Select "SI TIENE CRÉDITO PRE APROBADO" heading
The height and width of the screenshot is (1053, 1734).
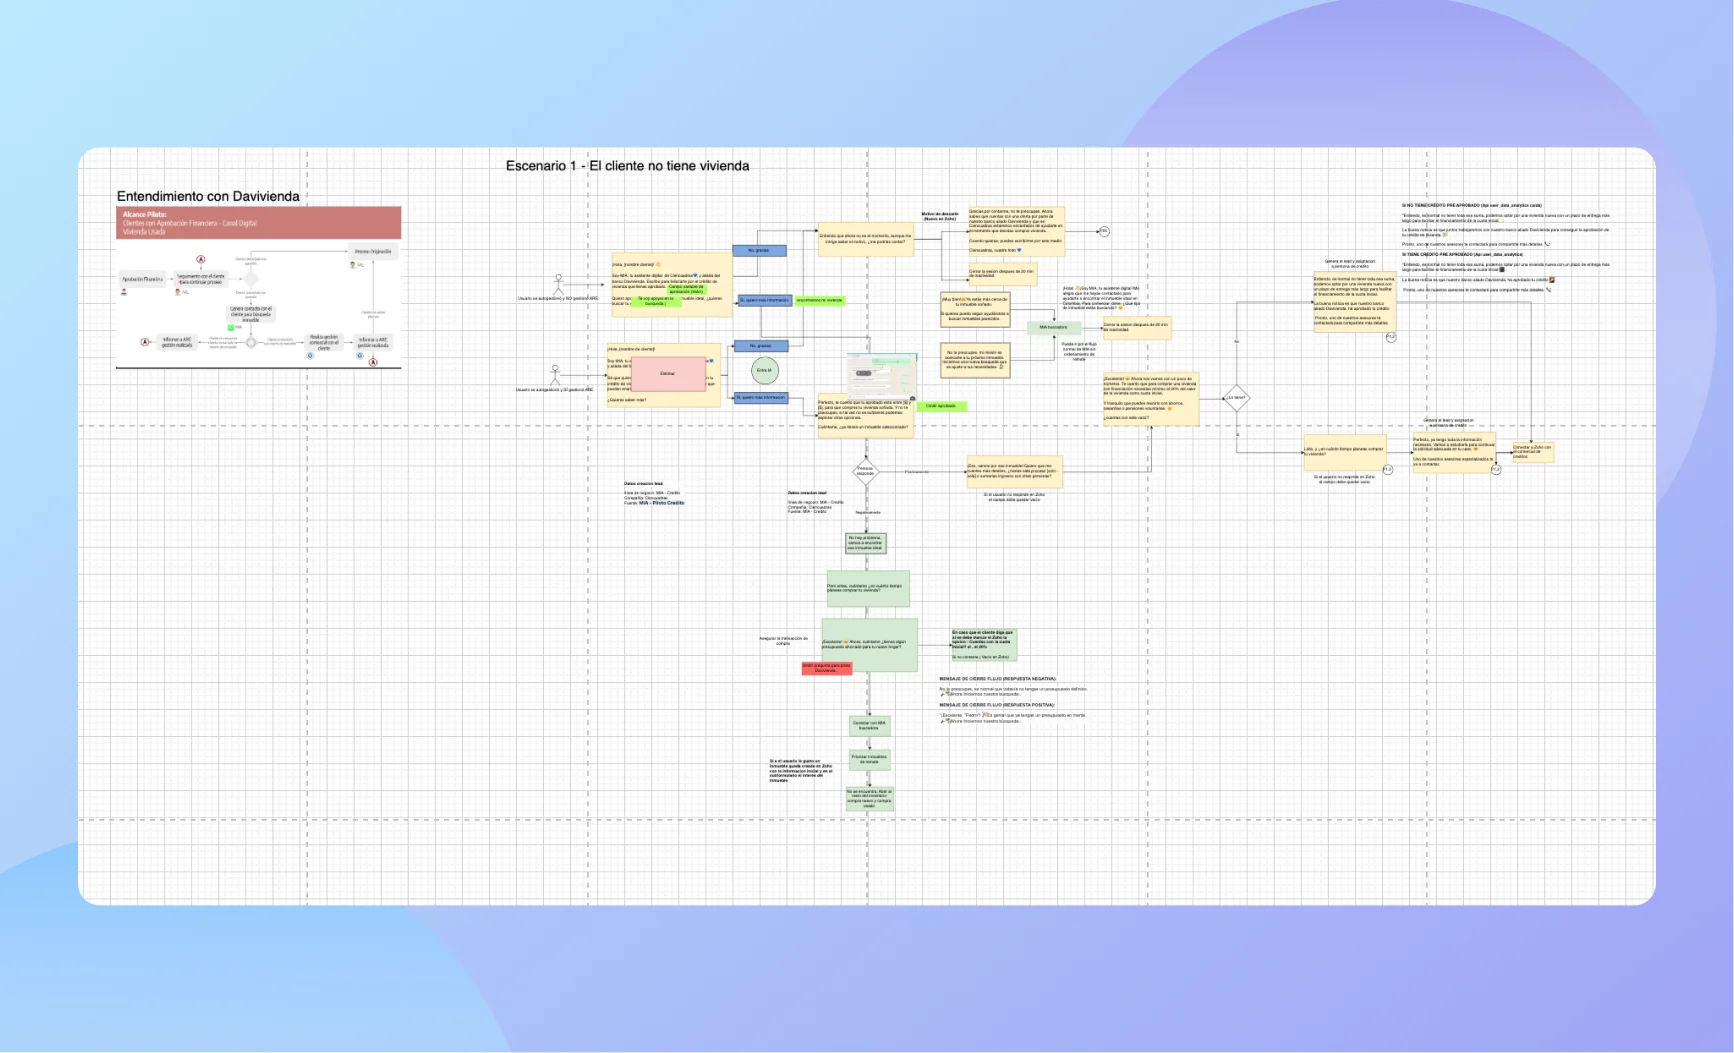[x=1462, y=255]
